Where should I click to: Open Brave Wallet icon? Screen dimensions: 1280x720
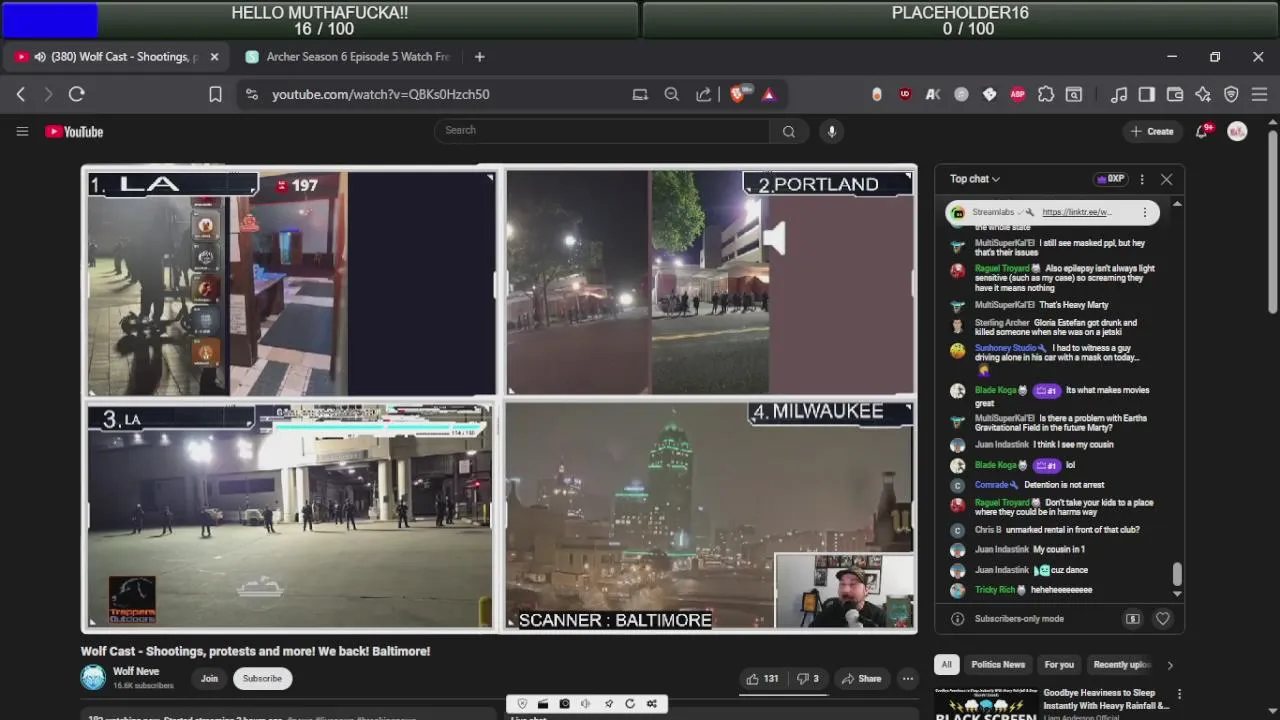tap(1175, 94)
